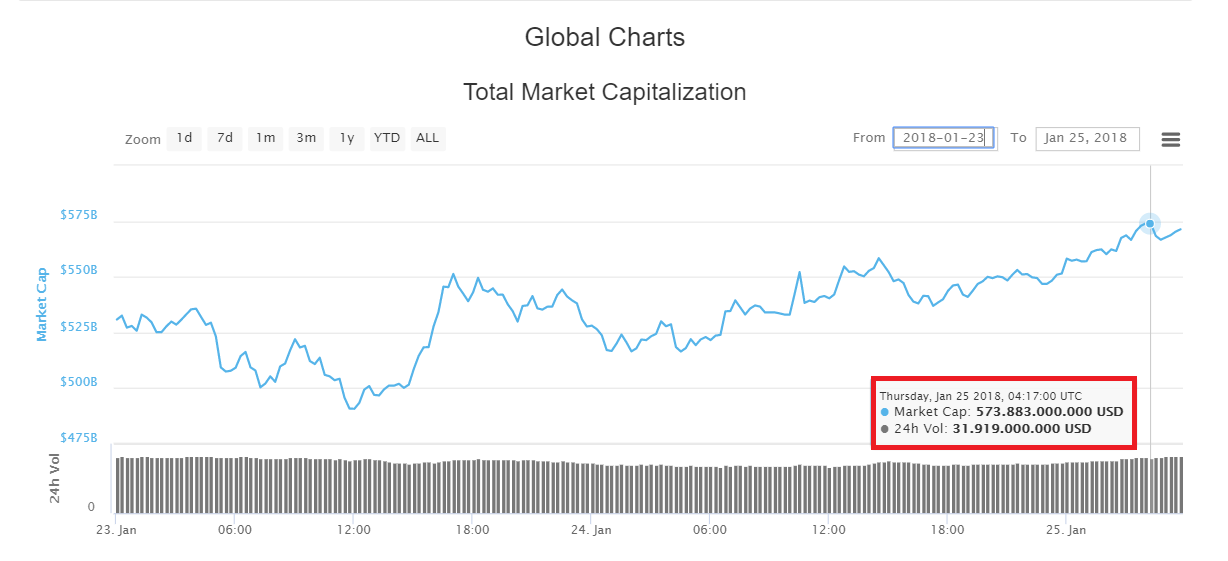The height and width of the screenshot is (561, 1228).
Task: Click the Global Charts heading
Action: pos(605,38)
